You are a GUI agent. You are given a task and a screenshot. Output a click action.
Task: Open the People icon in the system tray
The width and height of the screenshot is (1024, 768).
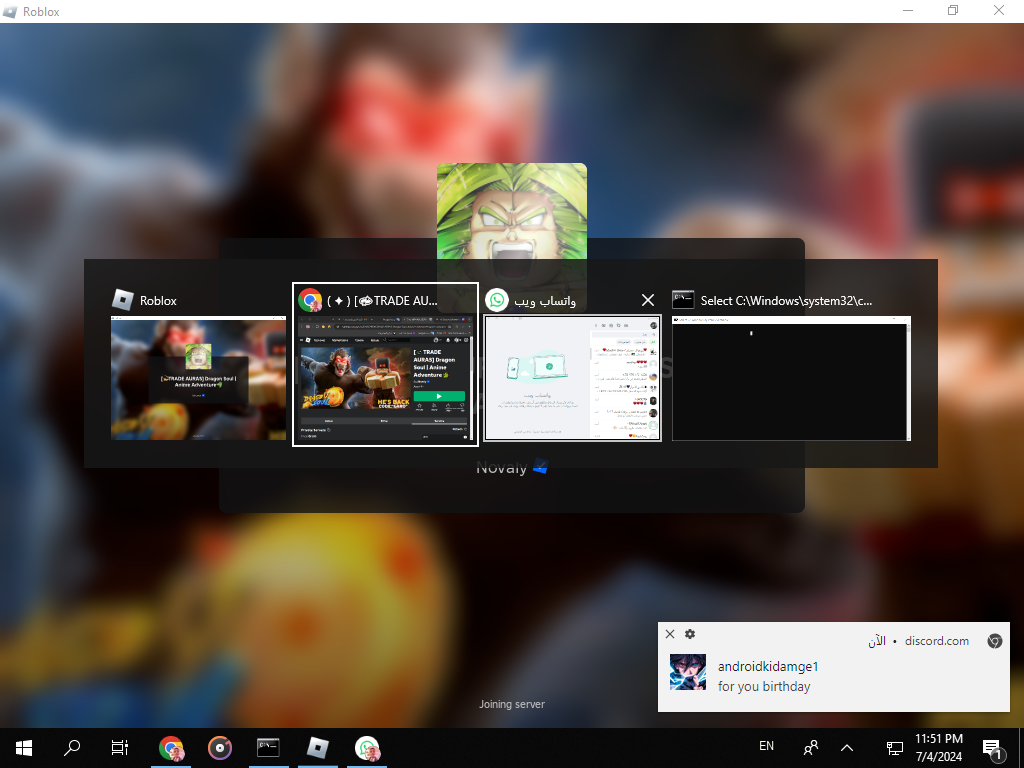coord(811,748)
